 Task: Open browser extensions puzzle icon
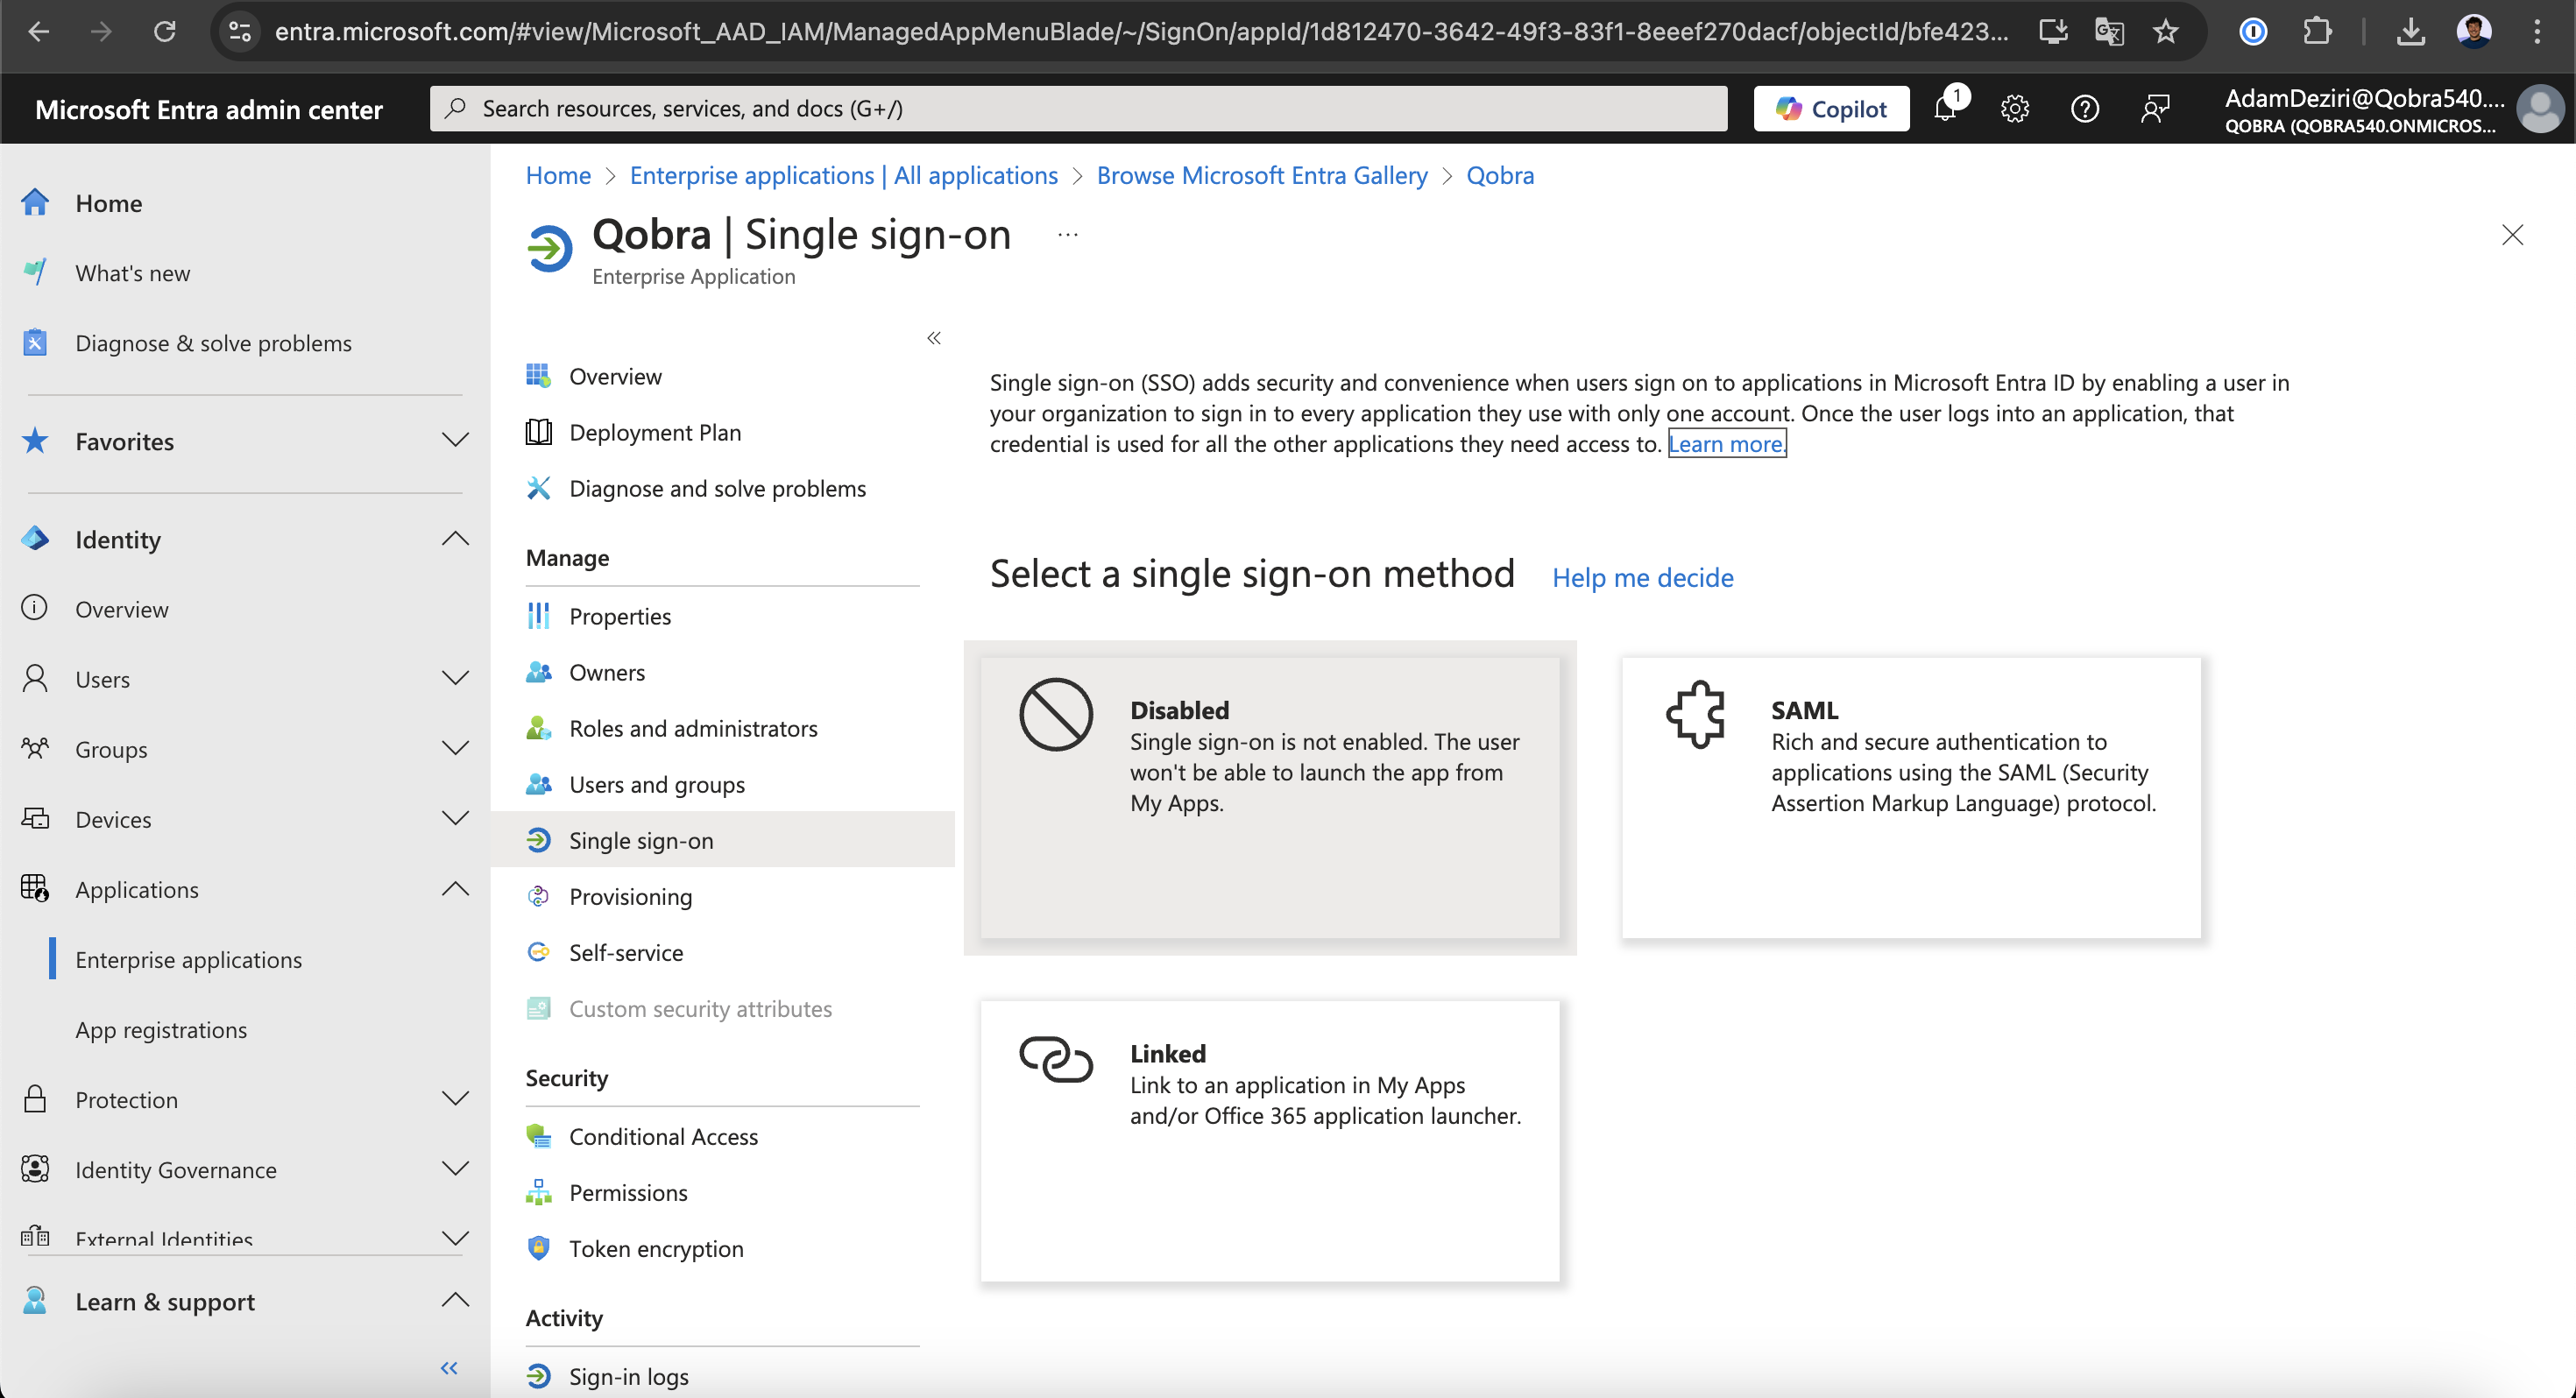(2316, 32)
